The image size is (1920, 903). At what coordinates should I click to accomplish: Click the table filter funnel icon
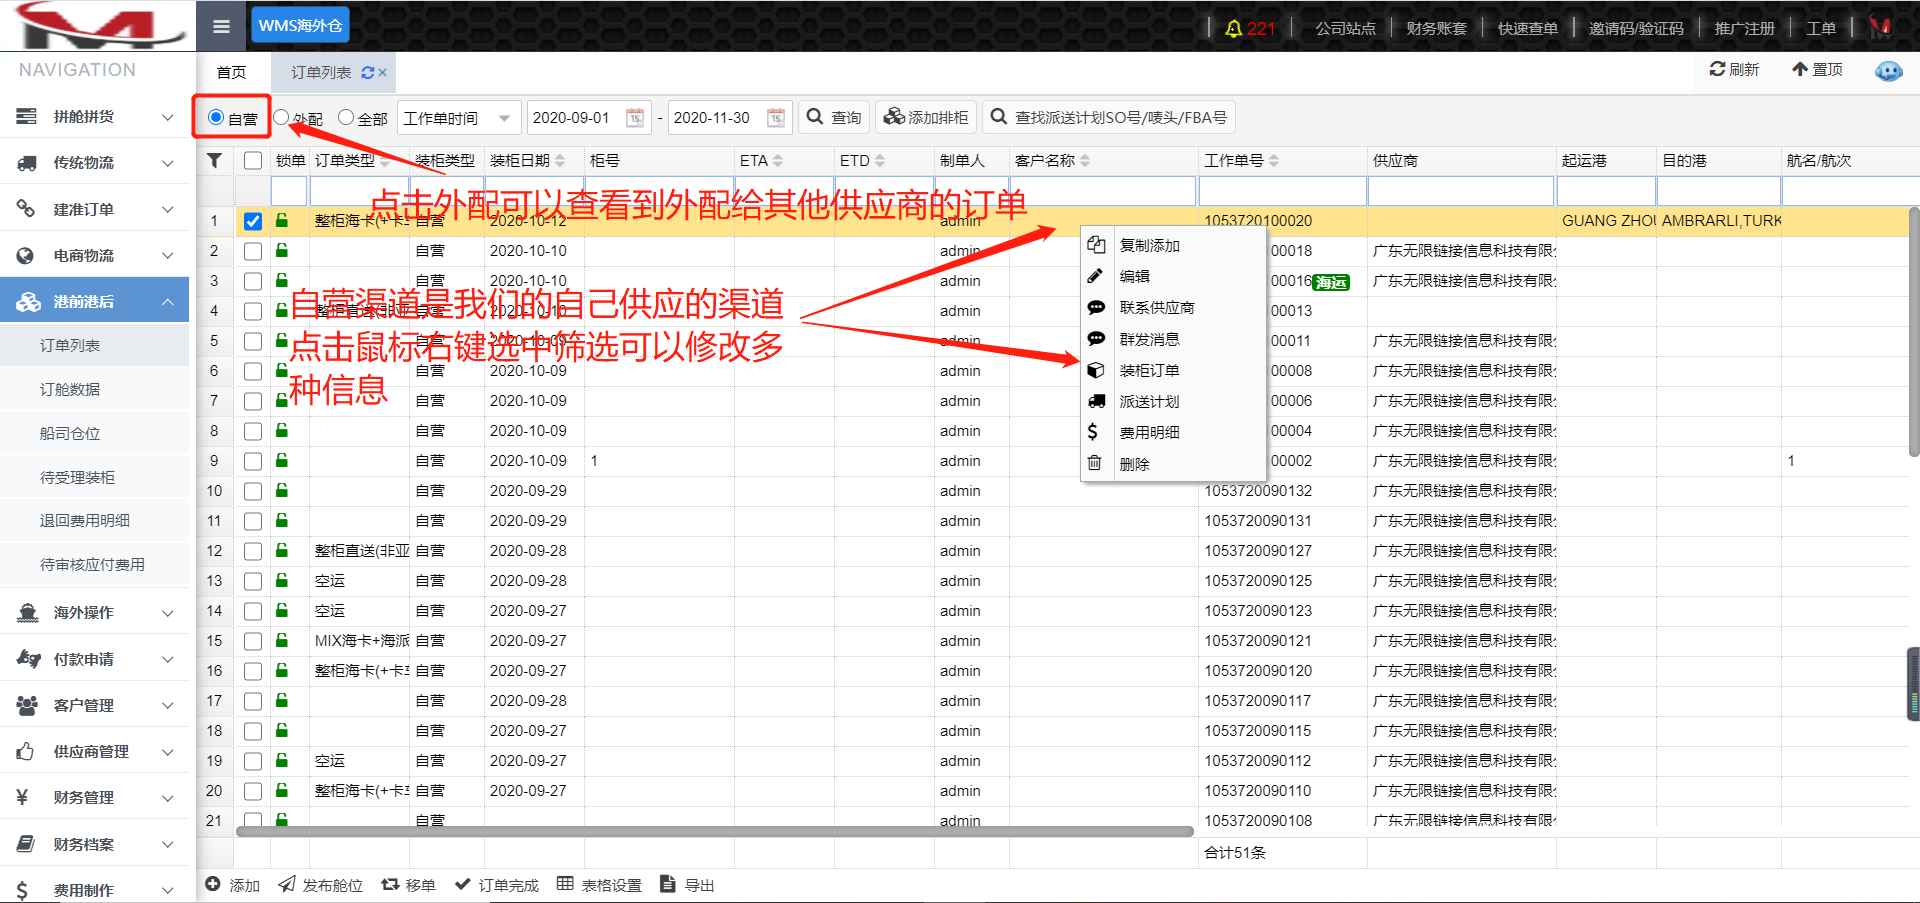tap(214, 160)
